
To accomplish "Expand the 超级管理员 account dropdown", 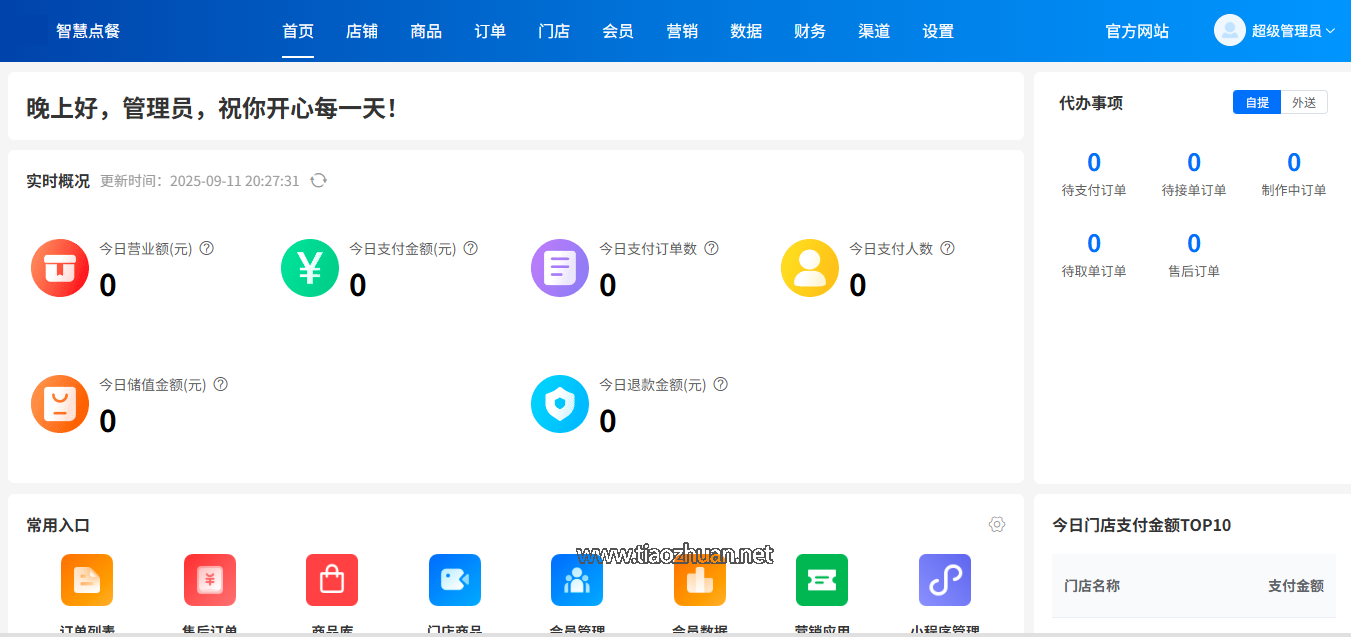I will (x=1285, y=30).
